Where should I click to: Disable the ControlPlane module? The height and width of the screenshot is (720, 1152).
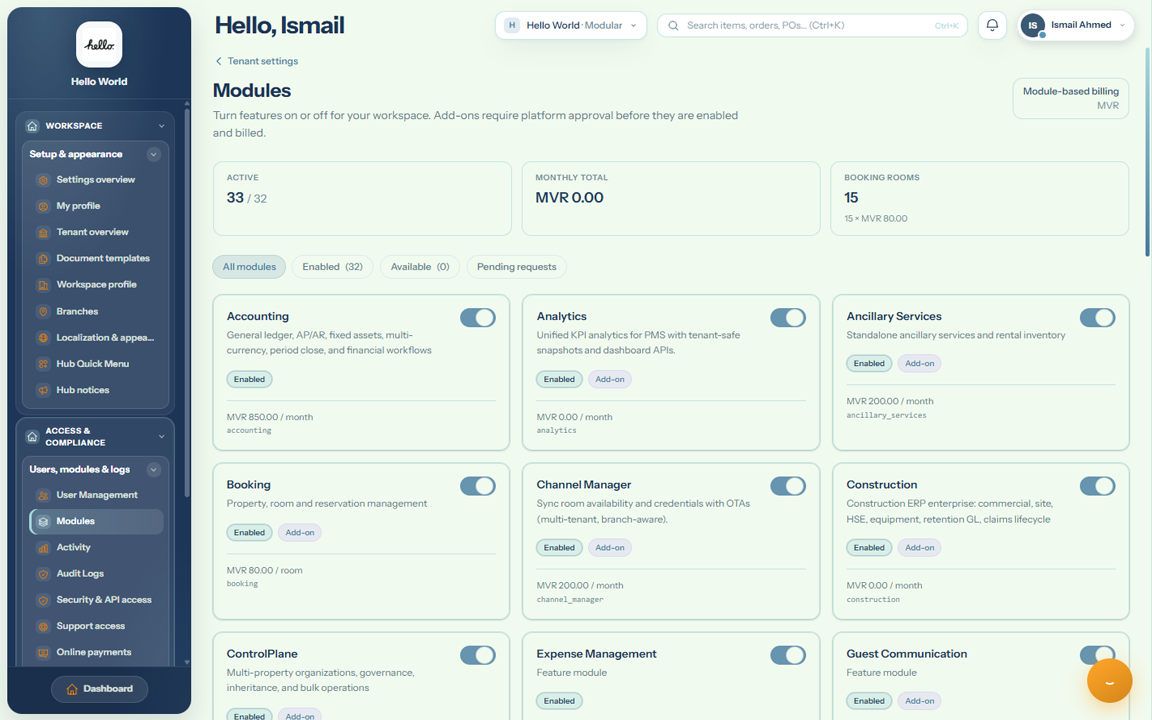(478, 655)
